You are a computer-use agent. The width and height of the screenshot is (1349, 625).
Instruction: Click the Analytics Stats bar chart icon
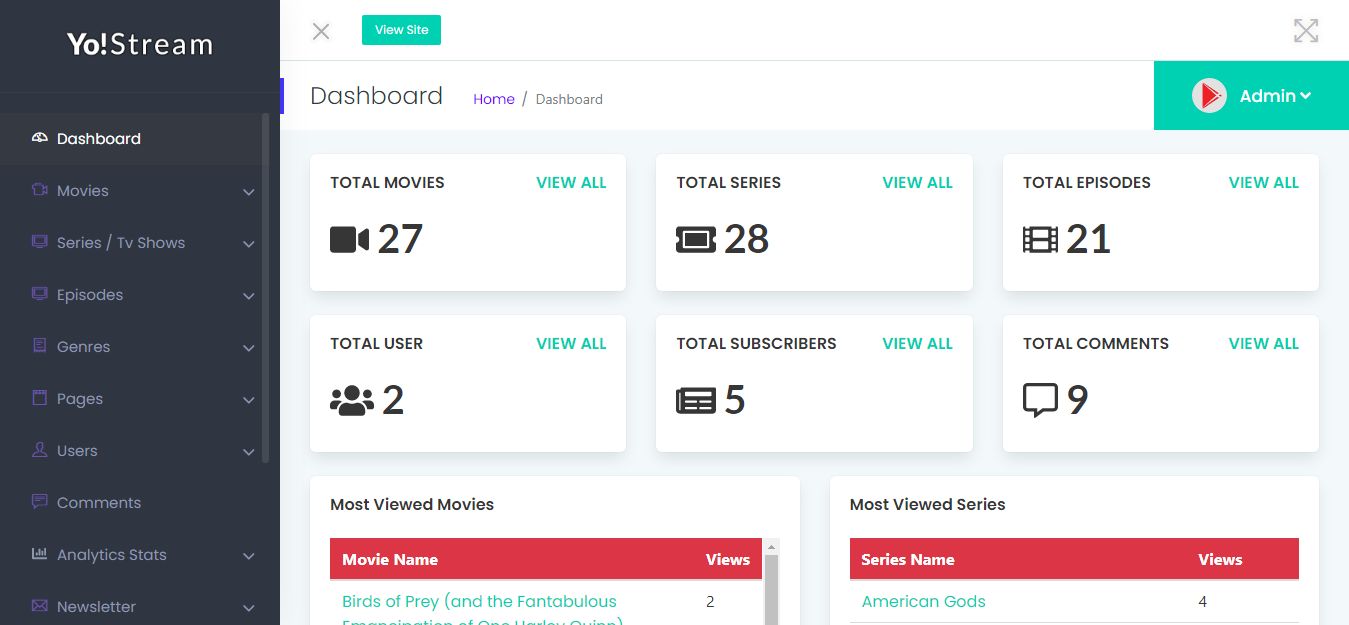point(40,554)
